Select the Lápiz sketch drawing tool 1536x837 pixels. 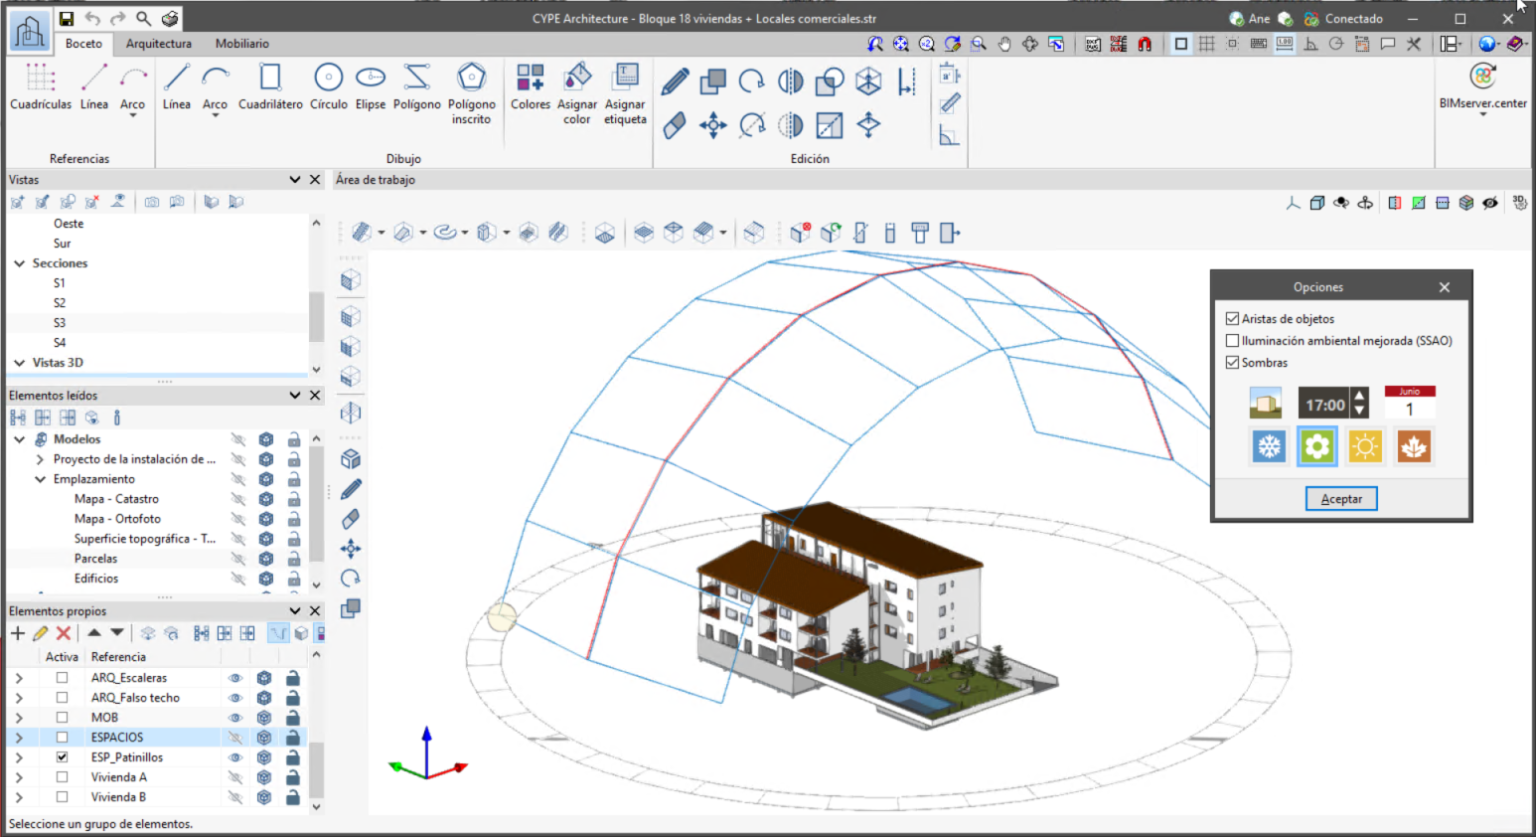[673, 82]
